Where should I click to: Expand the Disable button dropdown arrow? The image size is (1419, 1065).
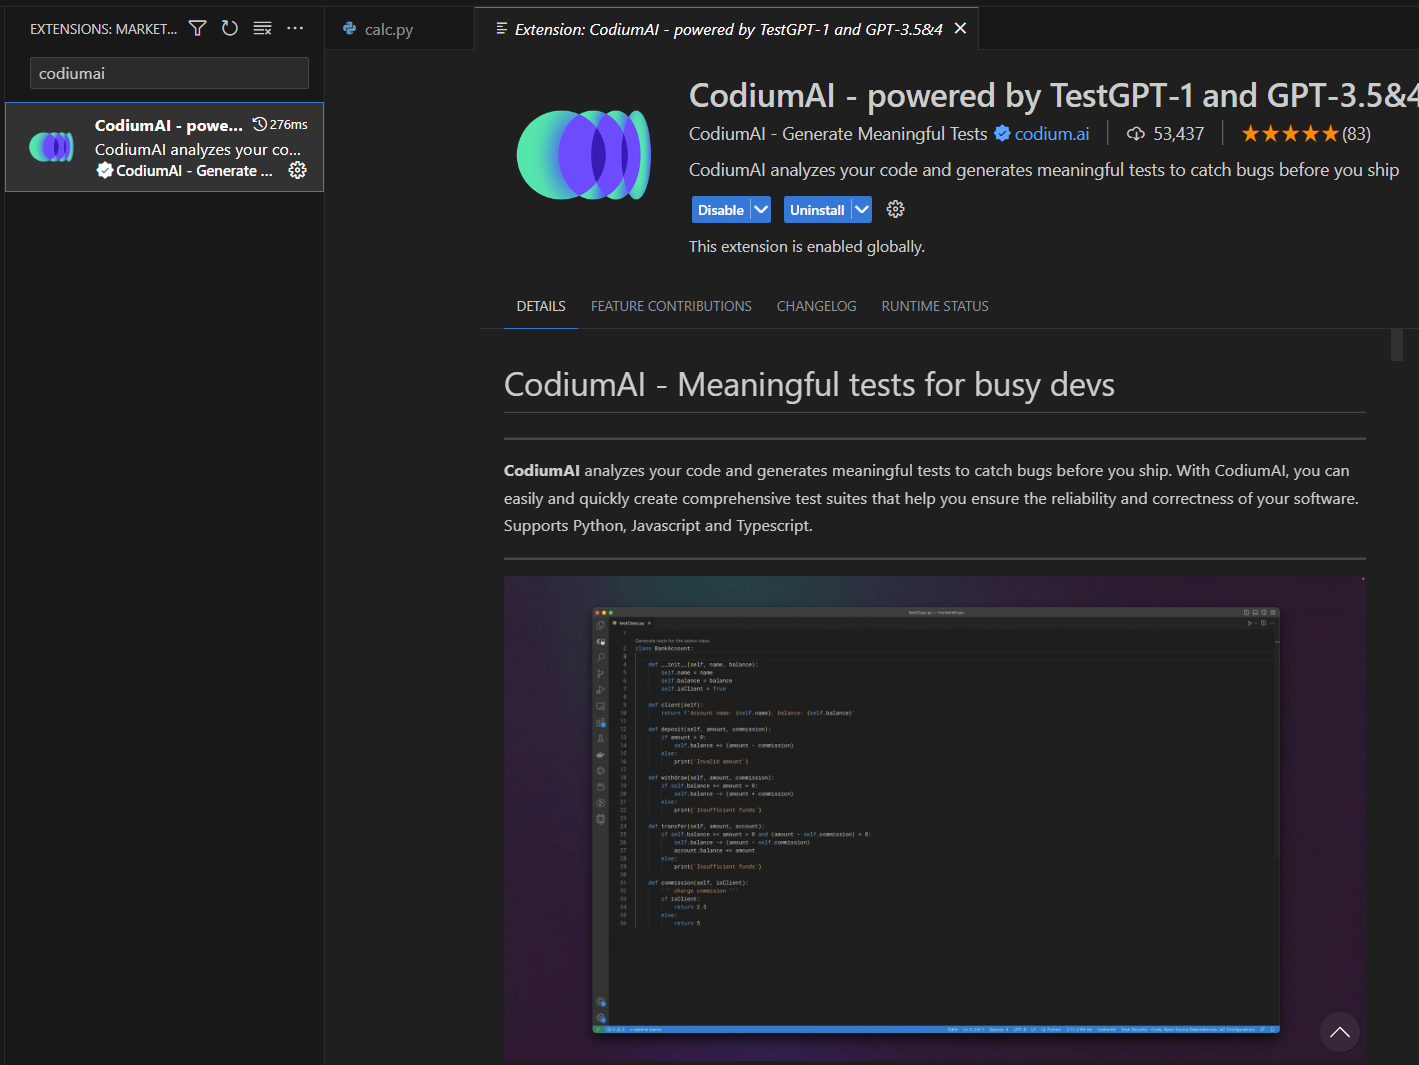[761, 210]
